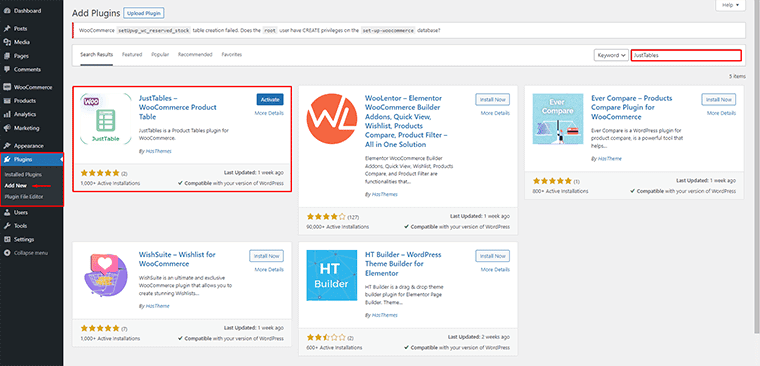Open the Ever Compare plugin title link
The height and width of the screenshot is (366, 760).
click(632, 107)
